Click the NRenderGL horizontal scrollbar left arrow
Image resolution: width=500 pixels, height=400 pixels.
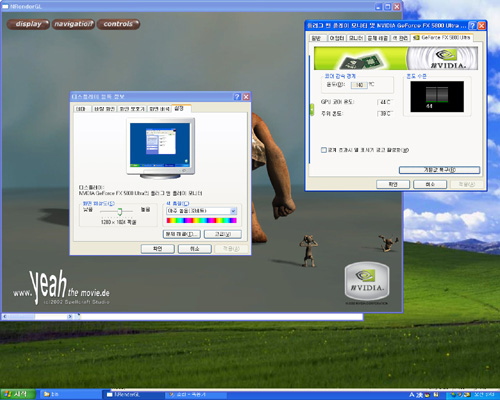[5, 316]
